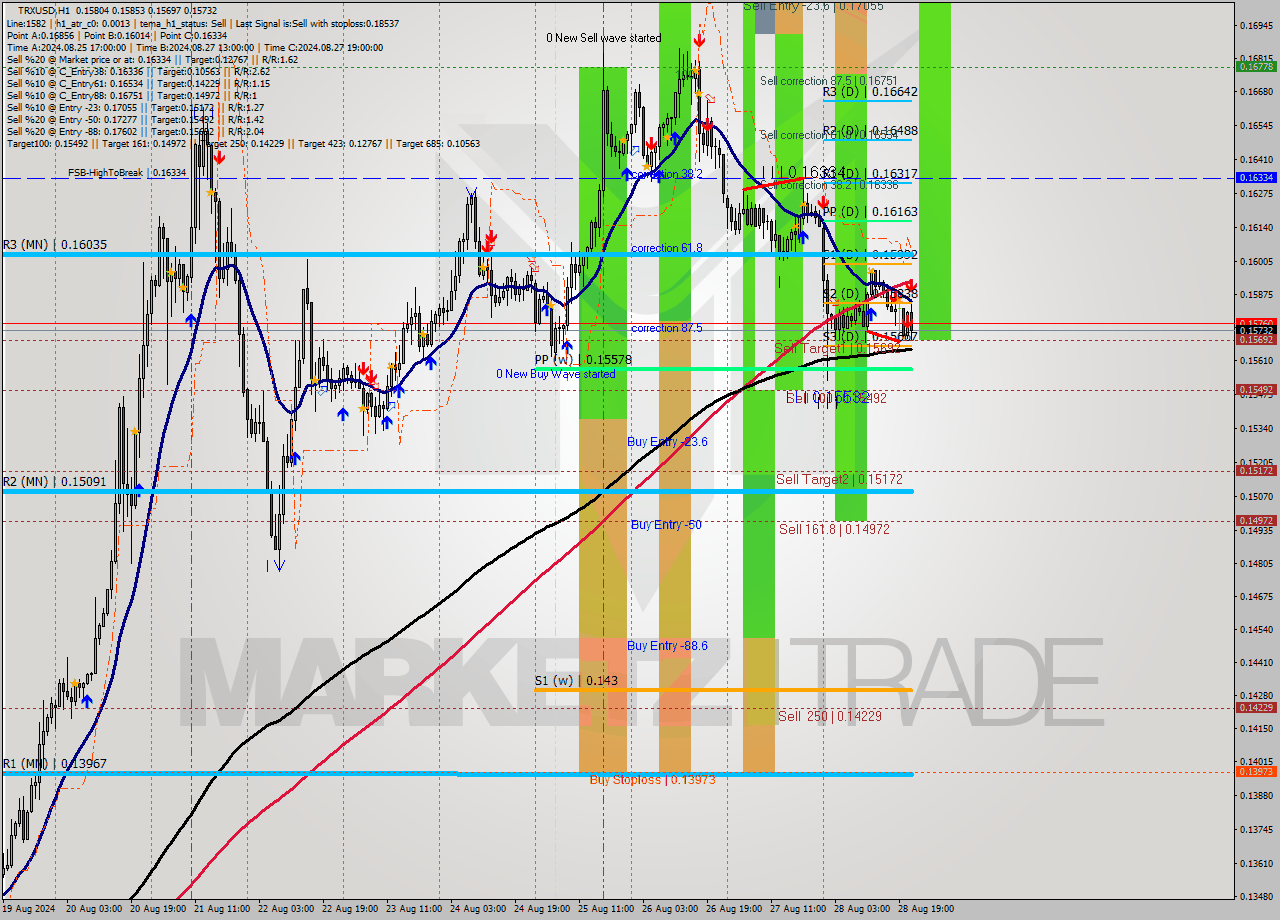The width and height of the screenshot is (1280, 920).
Task: Click the 'R2 (MN) | 0.15091' pivot label
Action: coord(55,481)
